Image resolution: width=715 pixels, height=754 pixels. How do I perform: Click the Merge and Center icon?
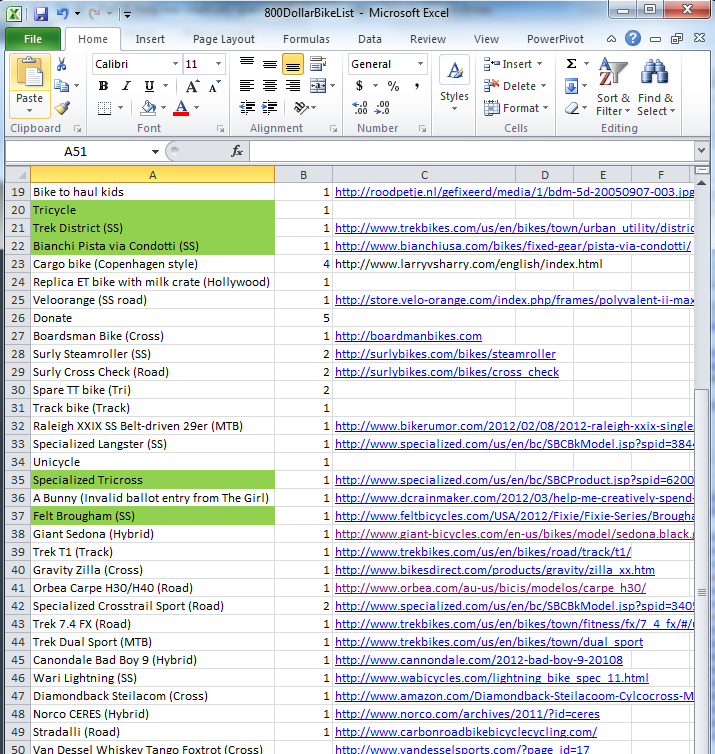coord(318,86)
